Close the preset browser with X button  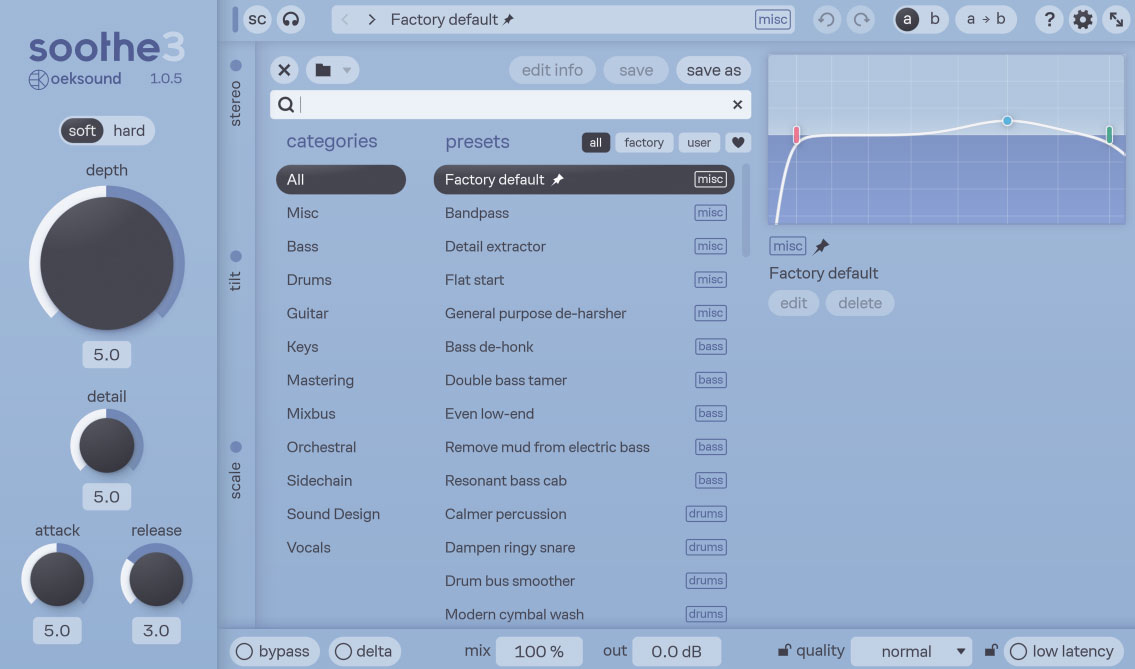[284, 70]
